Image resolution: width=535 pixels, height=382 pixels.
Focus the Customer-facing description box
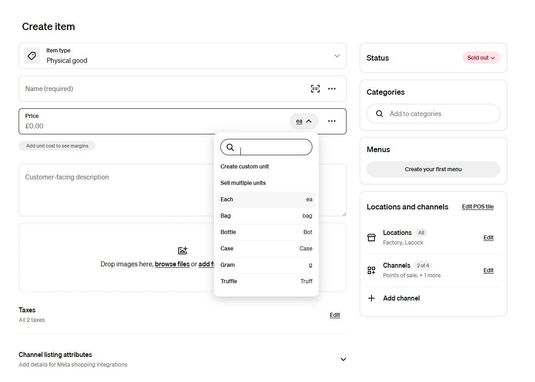coord(183,190)
